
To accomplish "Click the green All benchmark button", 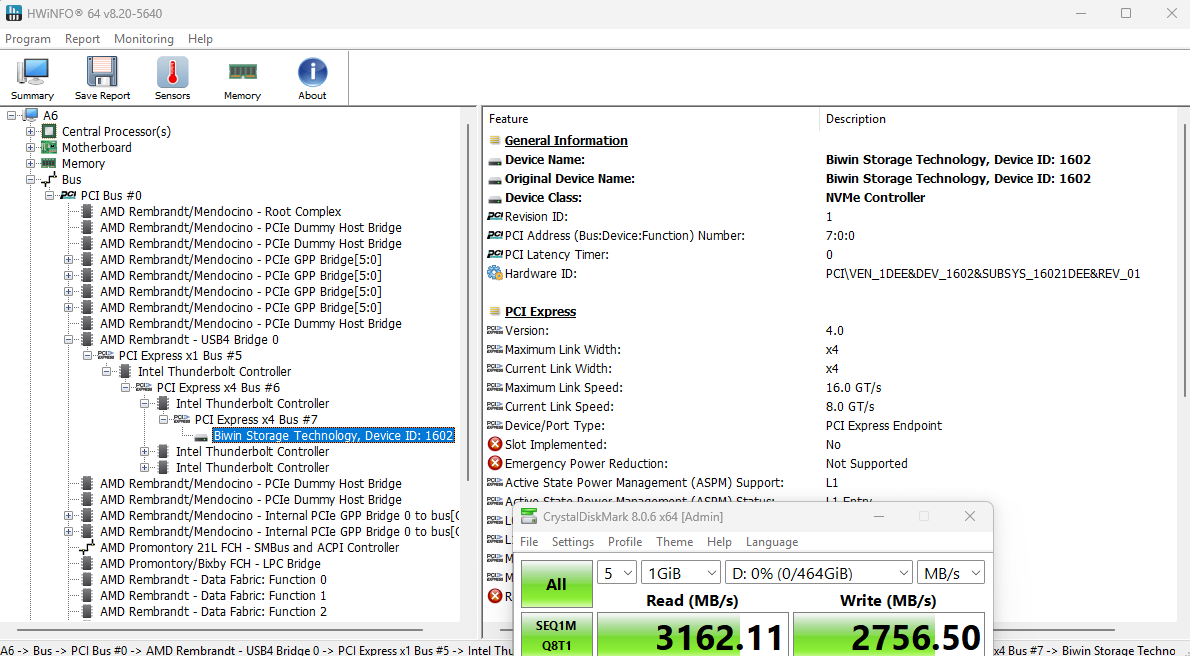I will tap(556, 584).
